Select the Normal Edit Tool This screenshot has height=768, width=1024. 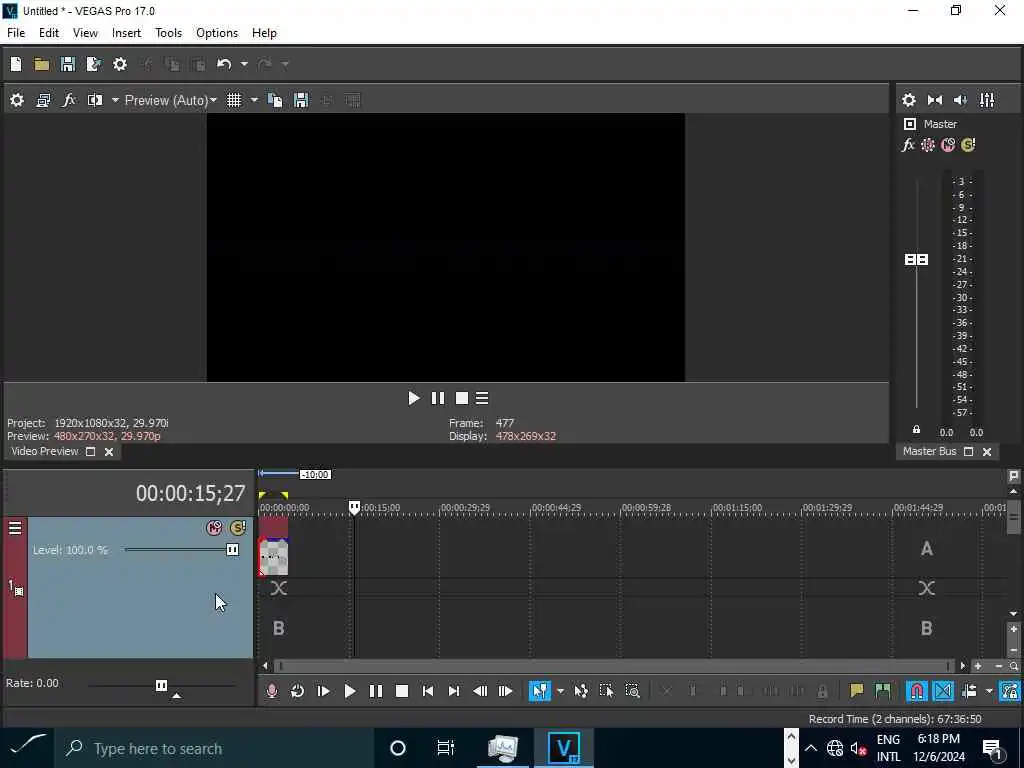[x=540, y=691]
